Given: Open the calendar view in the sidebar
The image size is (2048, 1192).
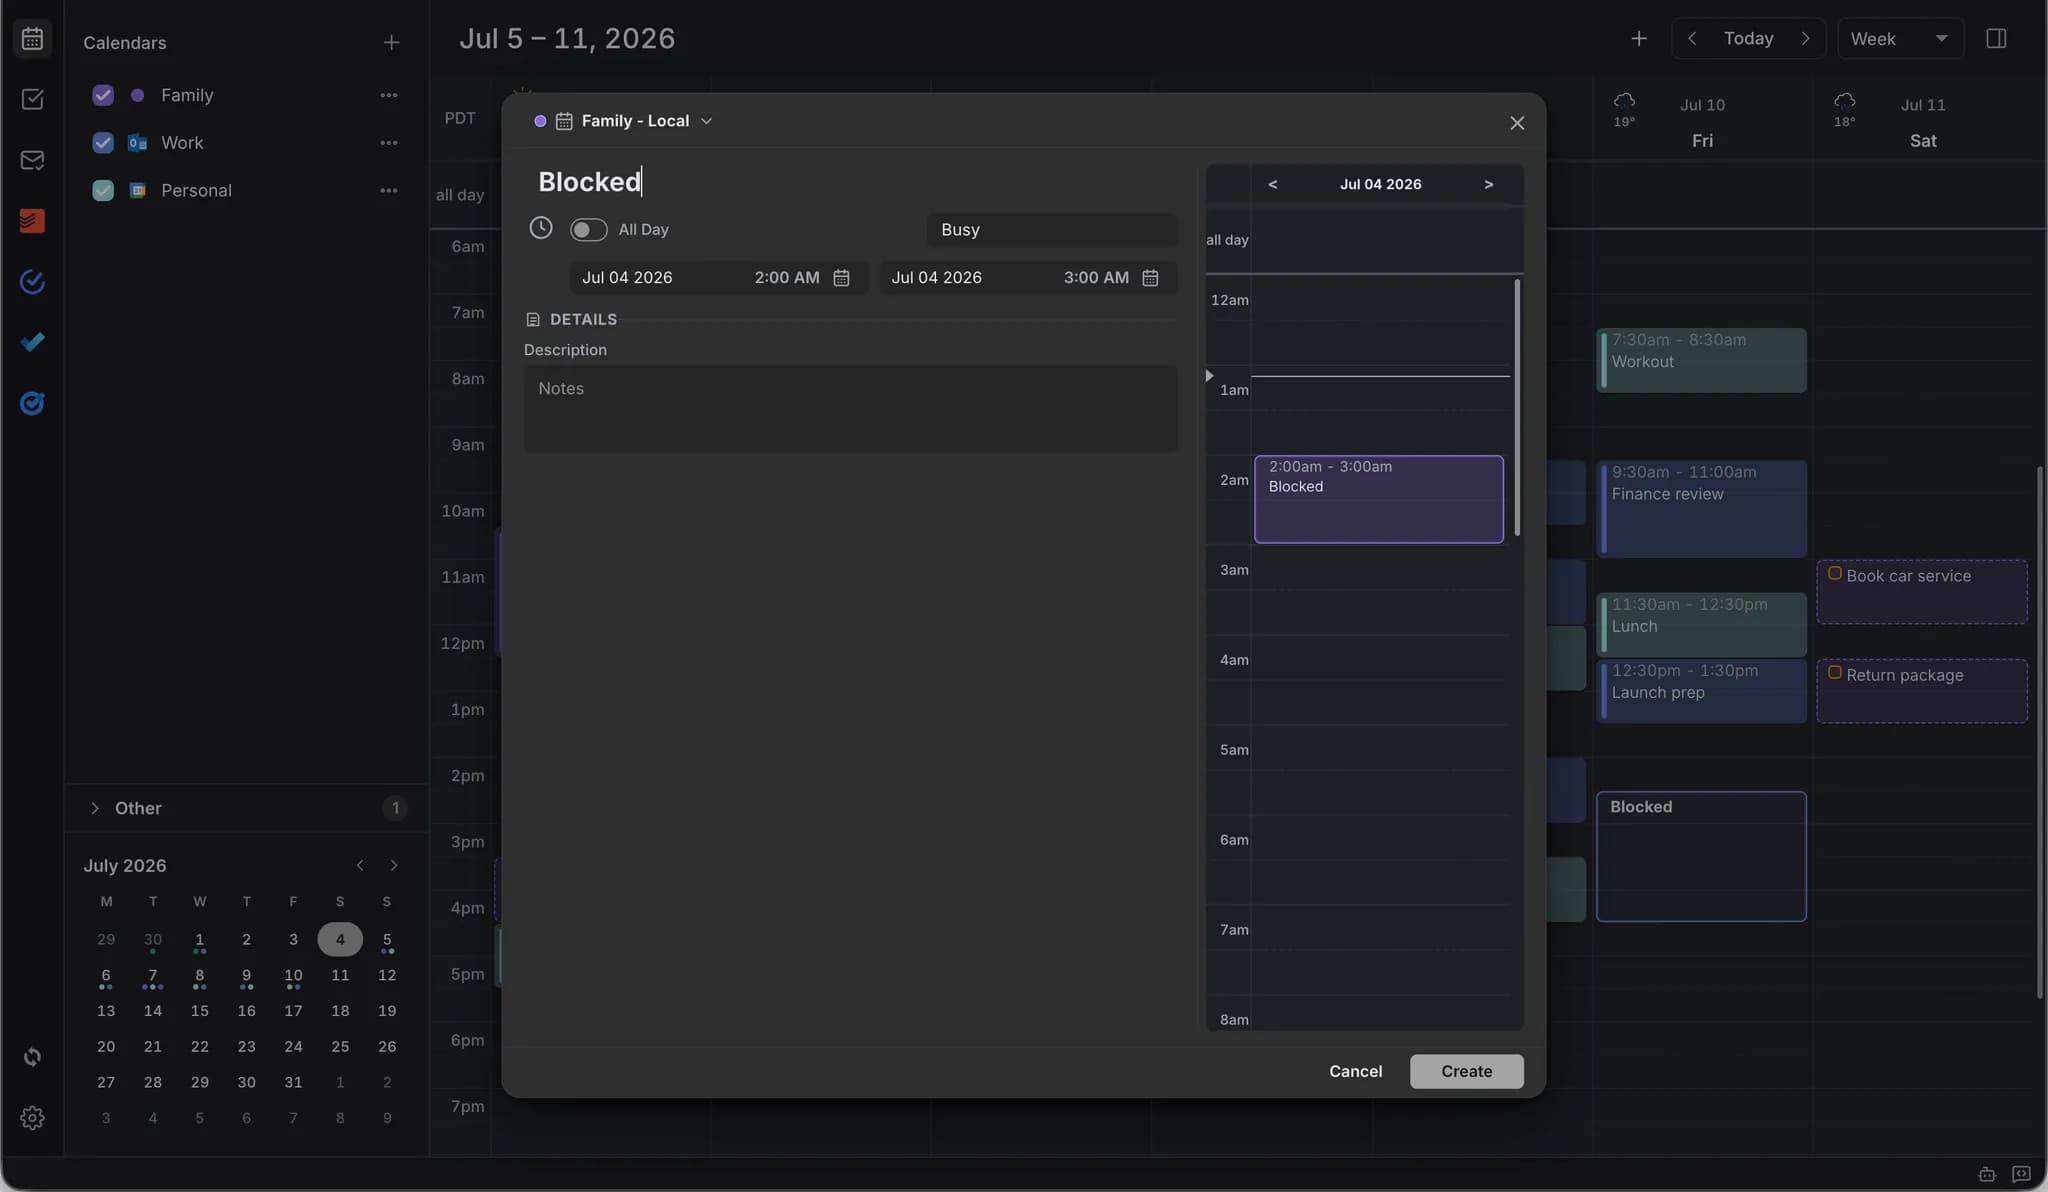Looking at the screenshot, I should coord(32,38).
